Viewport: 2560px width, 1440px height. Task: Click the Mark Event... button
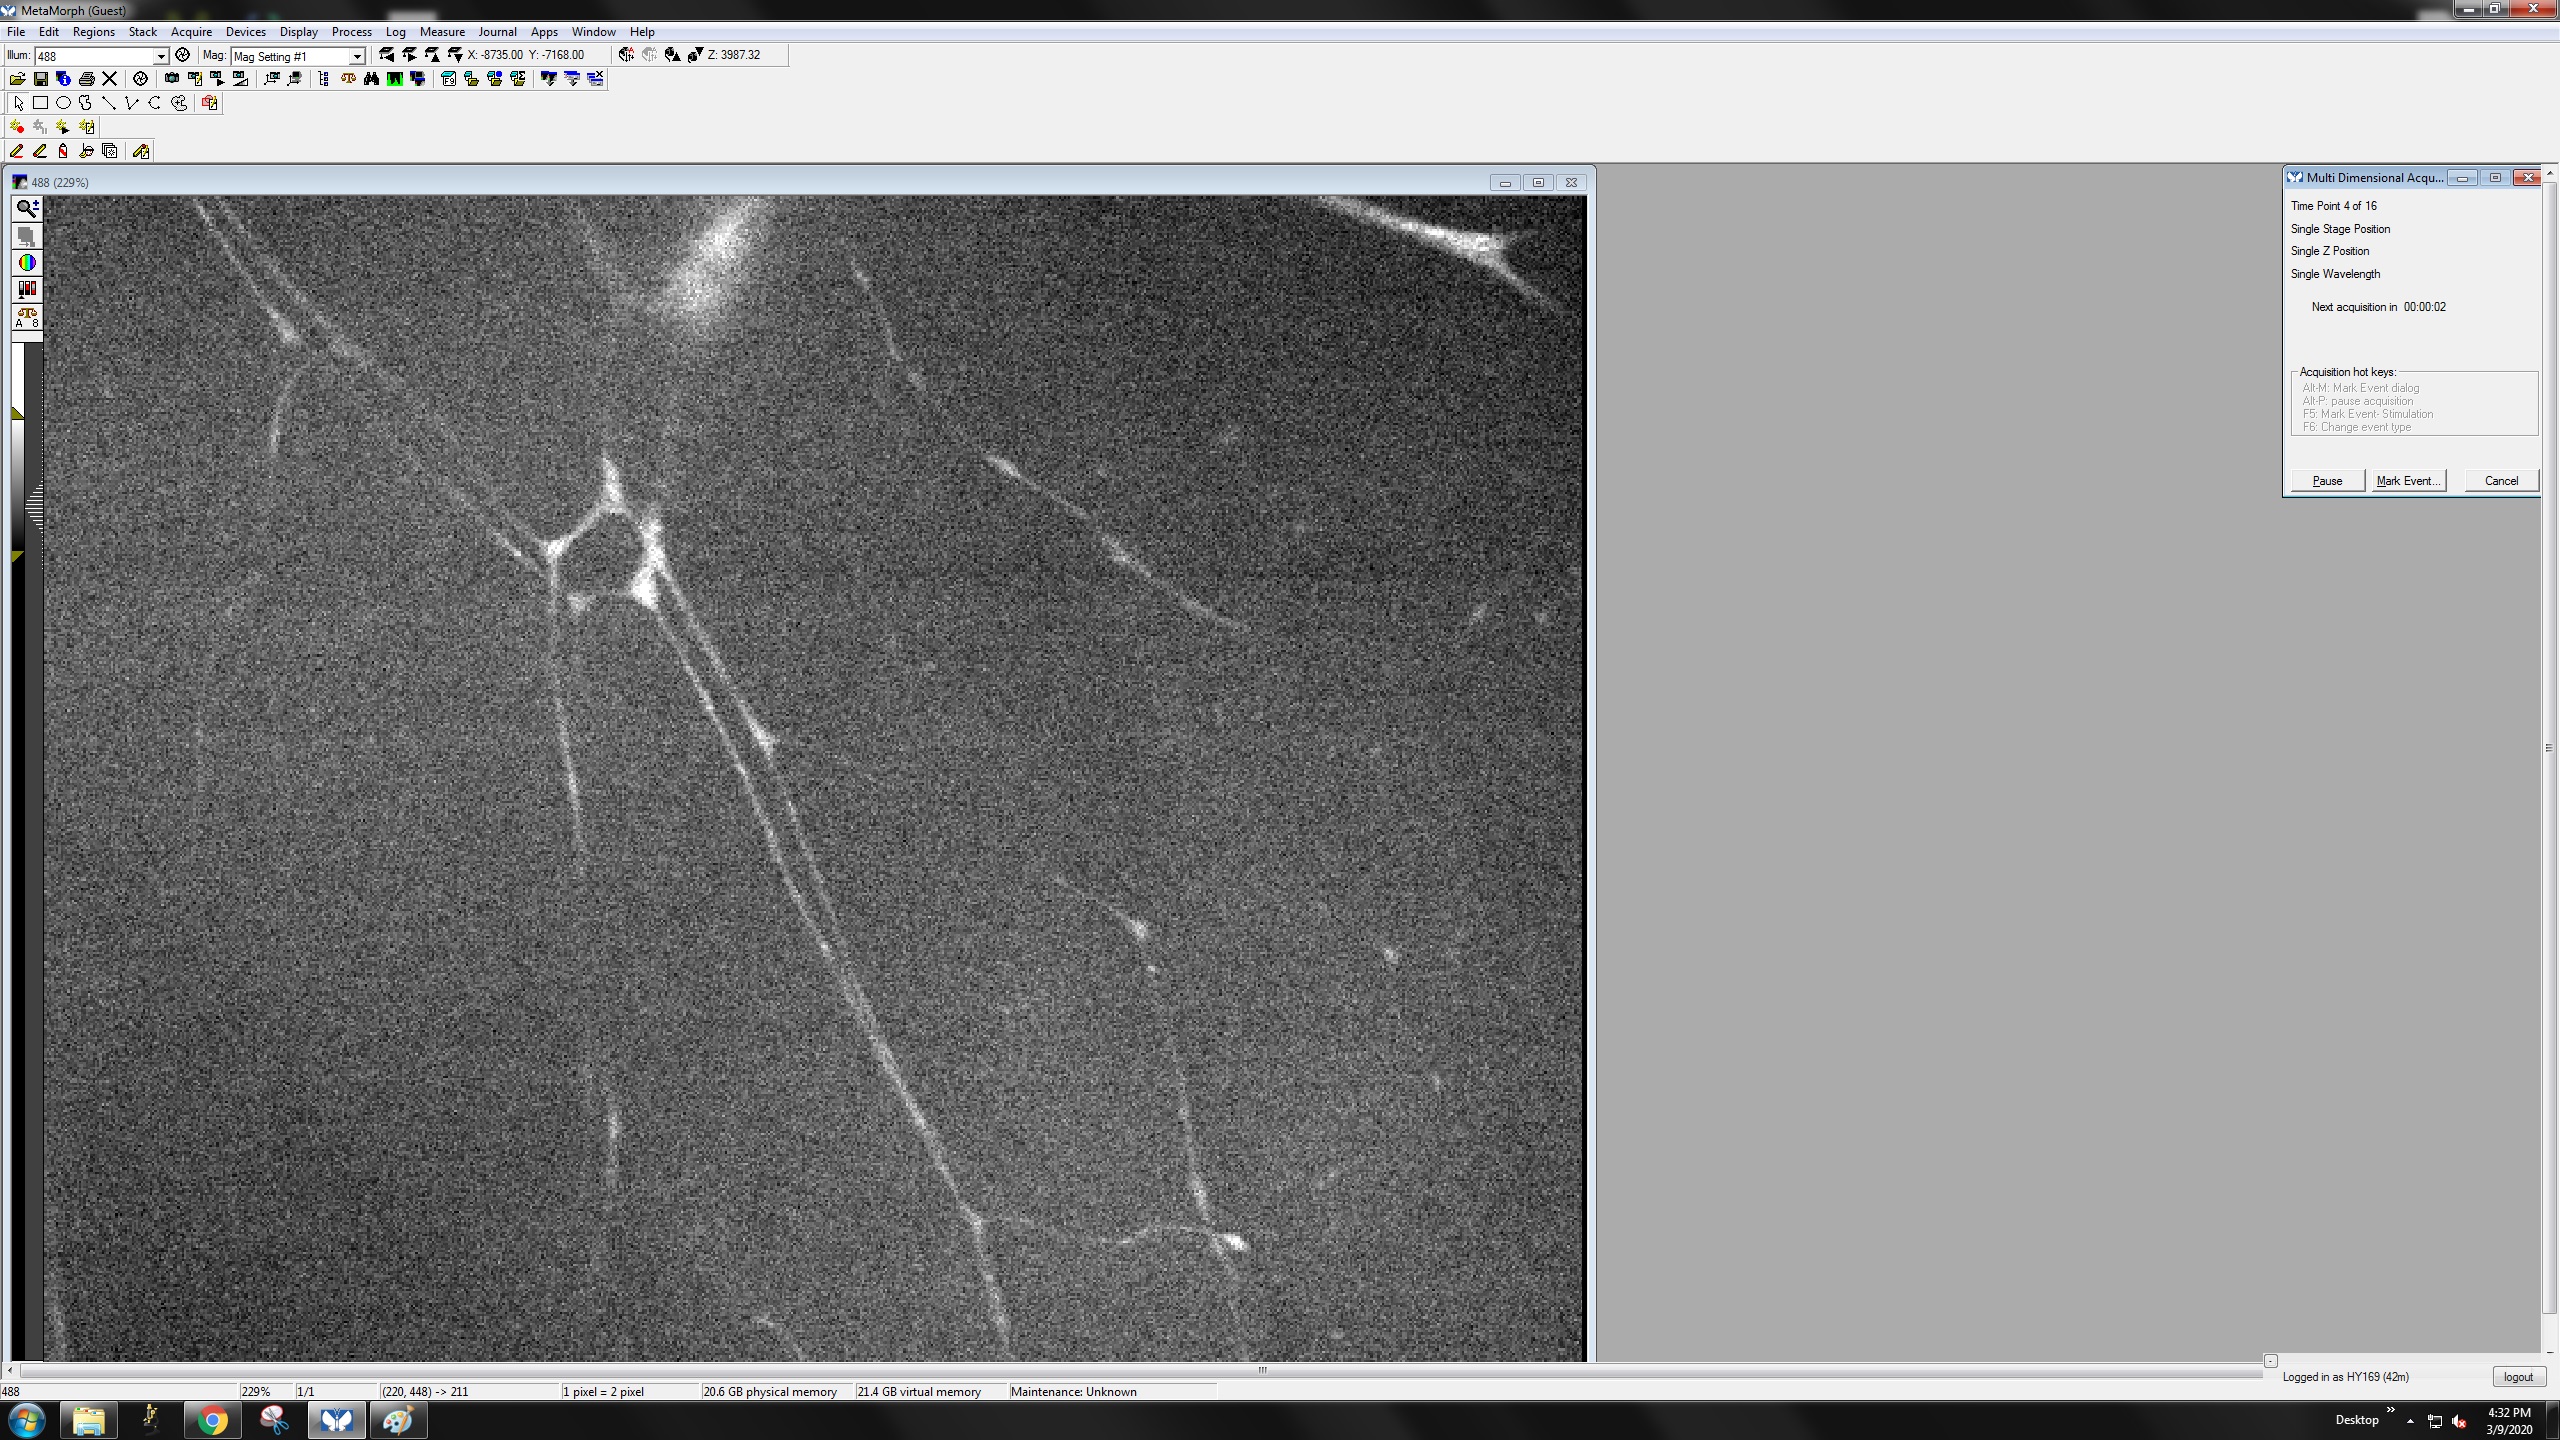[2409, 481]
